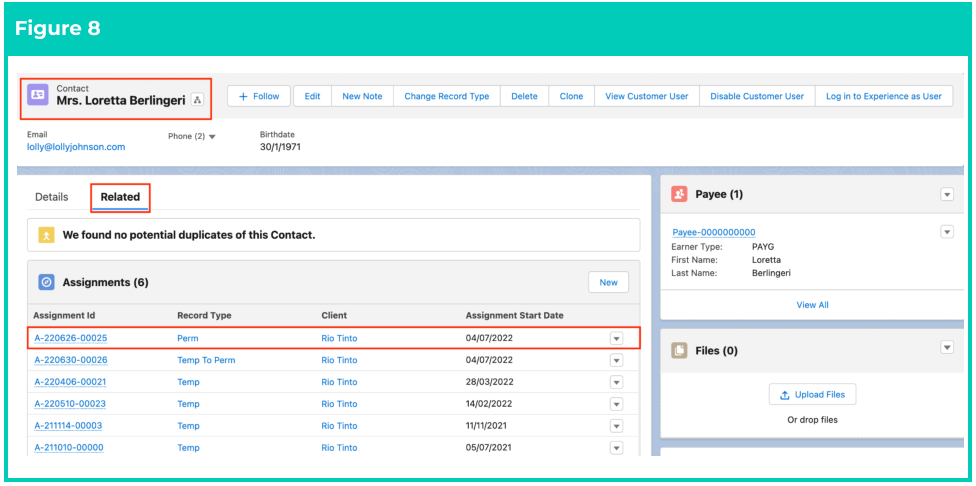
Task: Switch to the Details tab
Action: pyautogui.click(x=52, y=197)
